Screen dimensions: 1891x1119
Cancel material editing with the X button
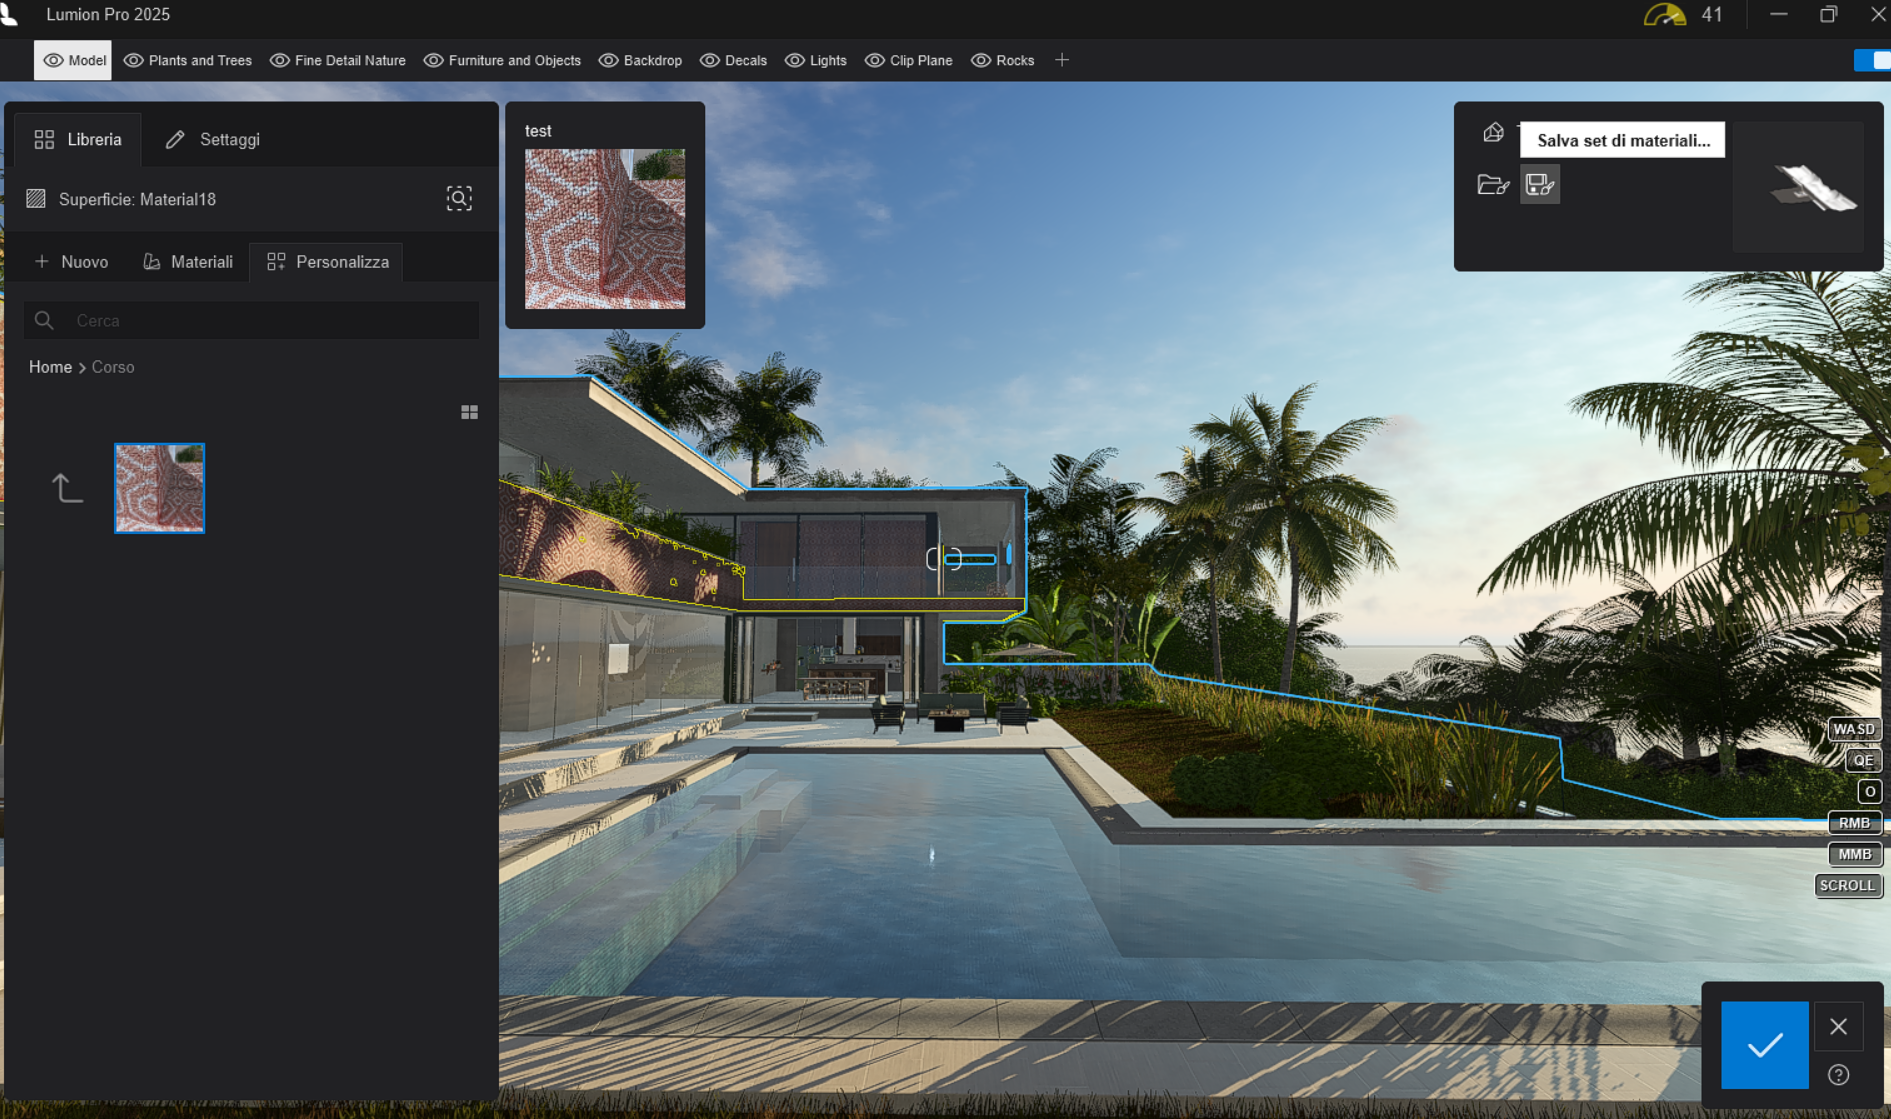tap(1838, 1026)
